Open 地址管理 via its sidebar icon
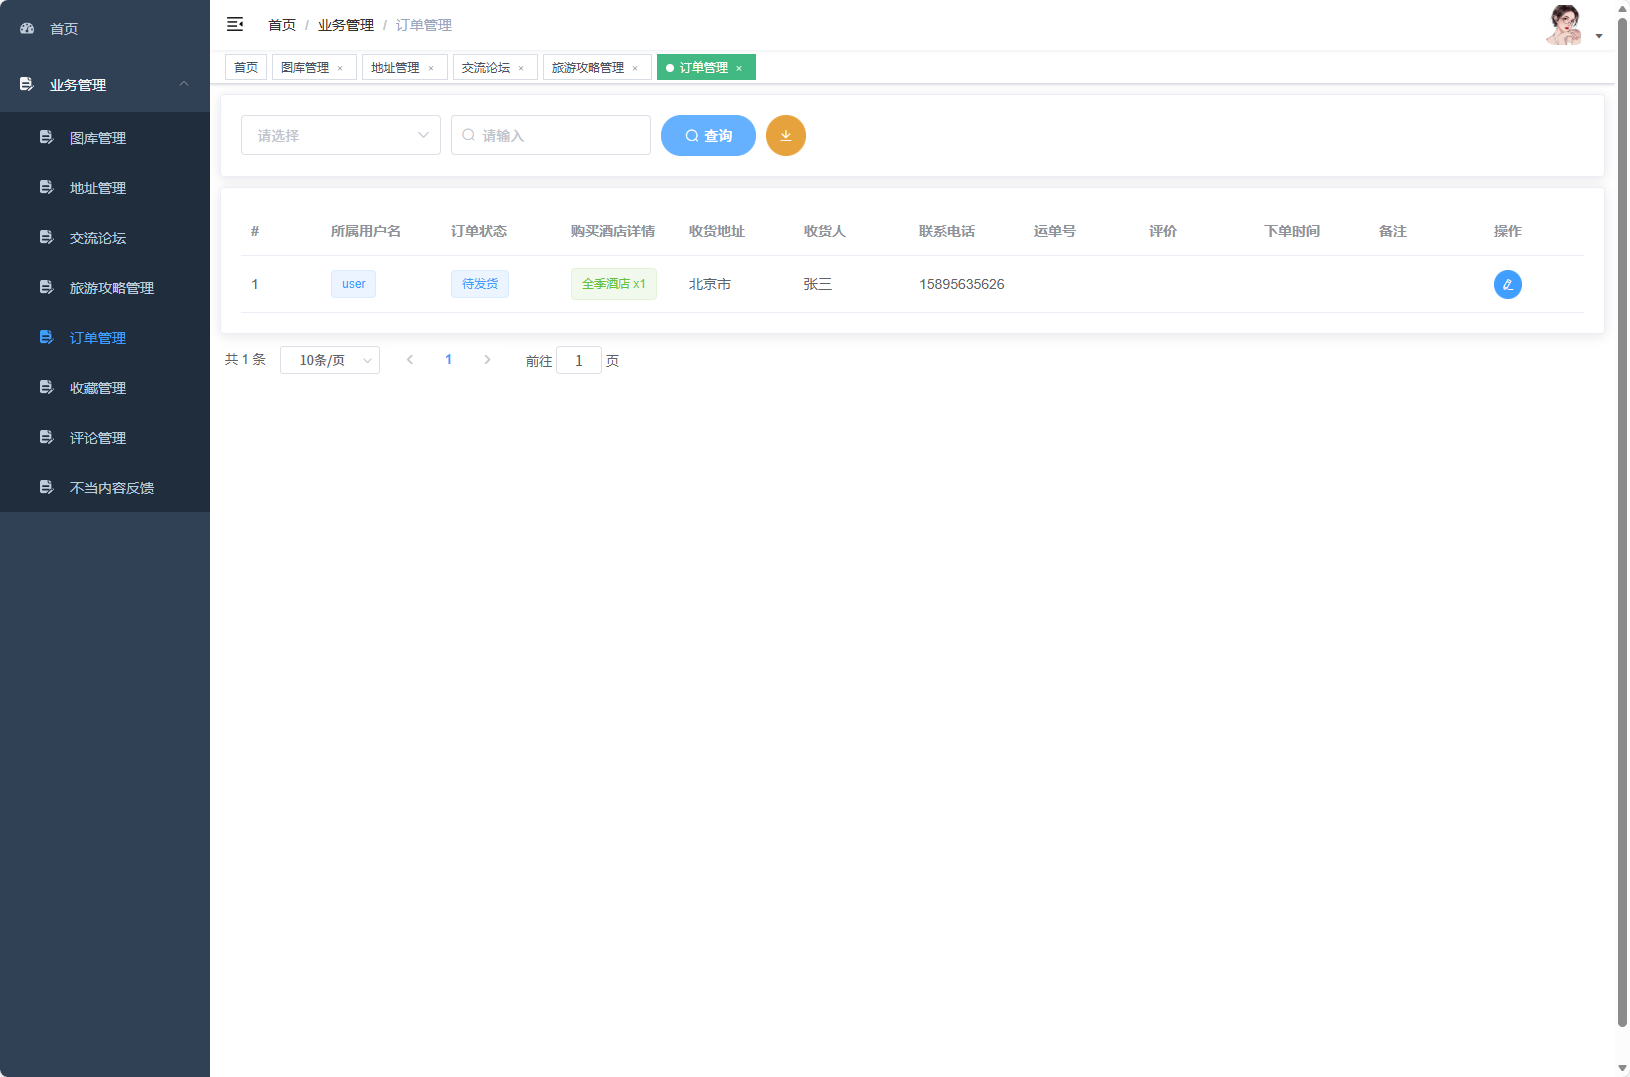This screenshot has height=1077, width=1630. 46,187
